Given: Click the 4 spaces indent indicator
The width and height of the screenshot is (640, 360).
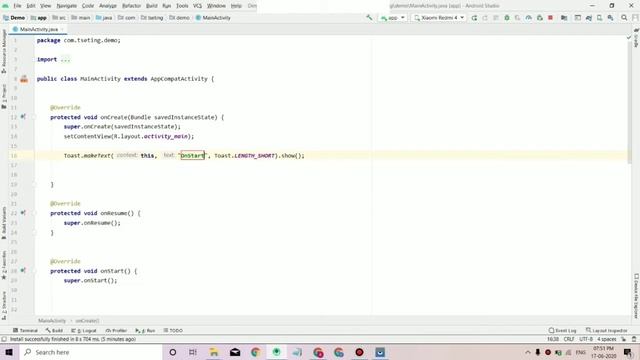Looking at the screenshot, I should (607, 339).
